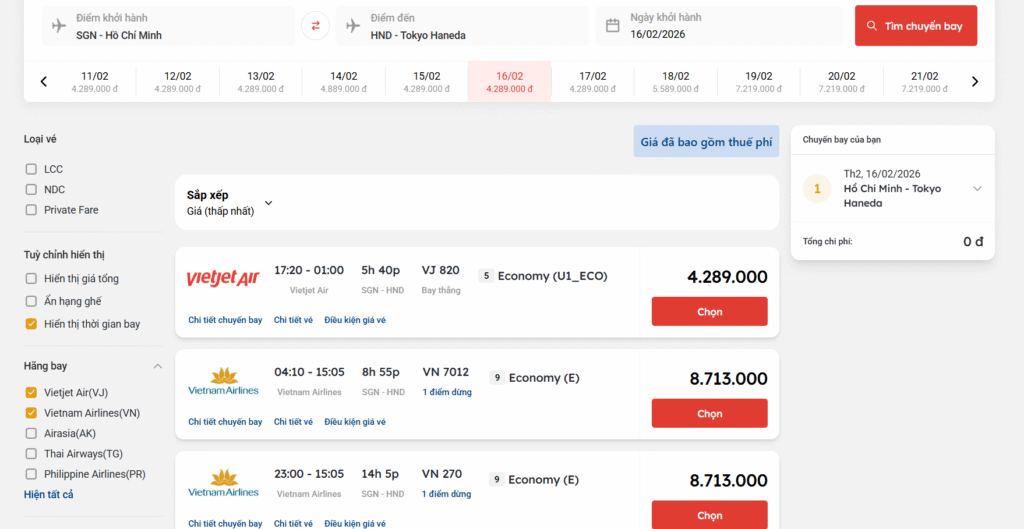This screenshot has height=529, width=1024.
Task: Click the Tìm chuyến bay search button
Action: tap(915, 26)
